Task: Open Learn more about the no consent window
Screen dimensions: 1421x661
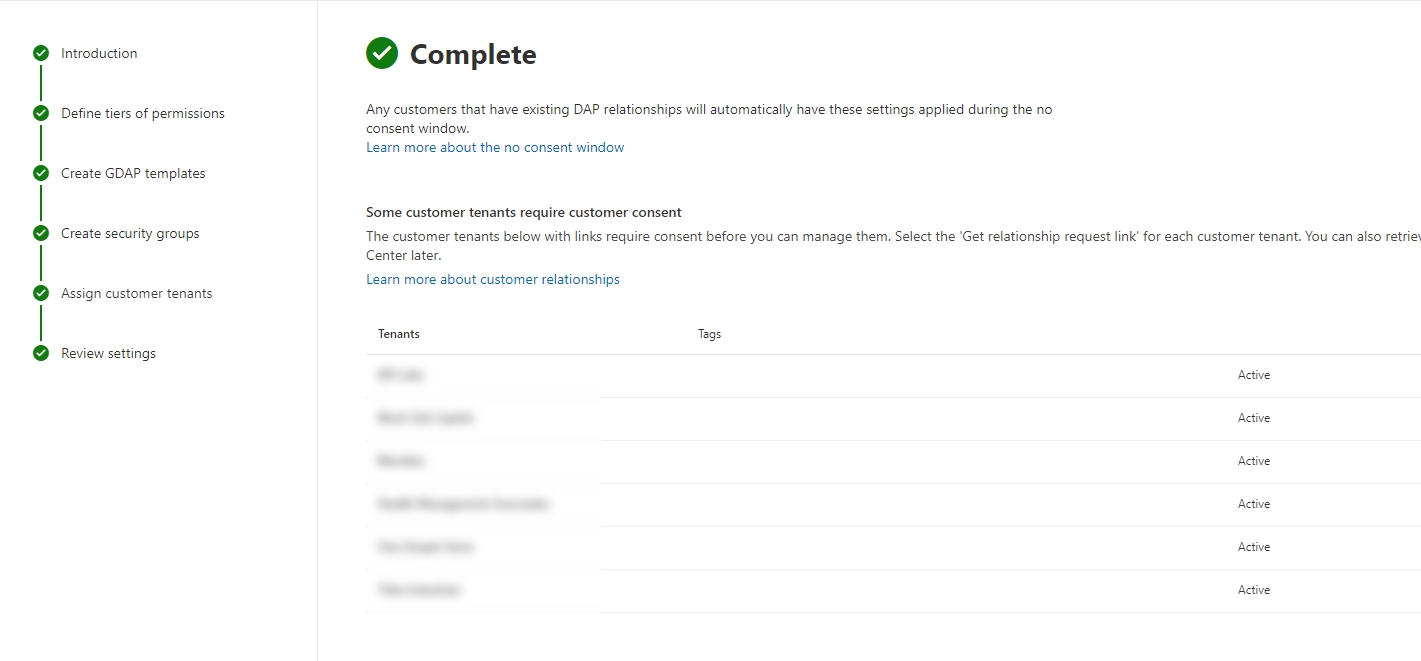Action: pyautogui.click(x=495, y=147)
